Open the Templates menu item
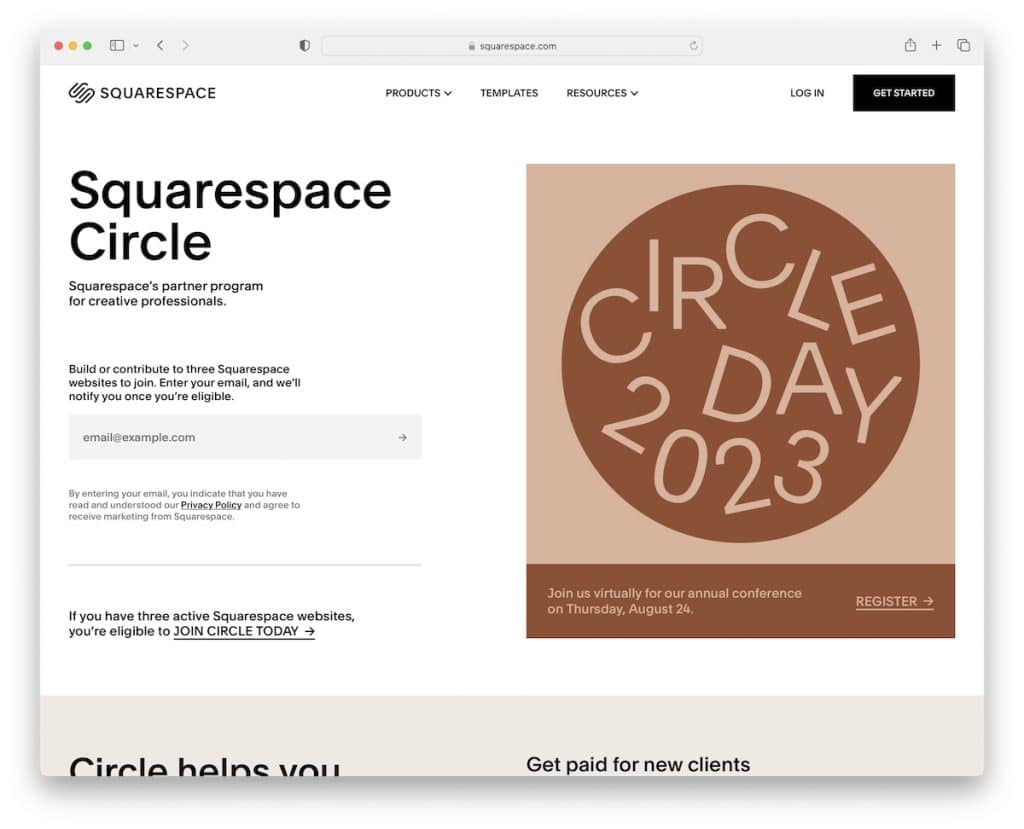Image resolution: width=1024 pixels, height=829 pixels. [509, 93]
